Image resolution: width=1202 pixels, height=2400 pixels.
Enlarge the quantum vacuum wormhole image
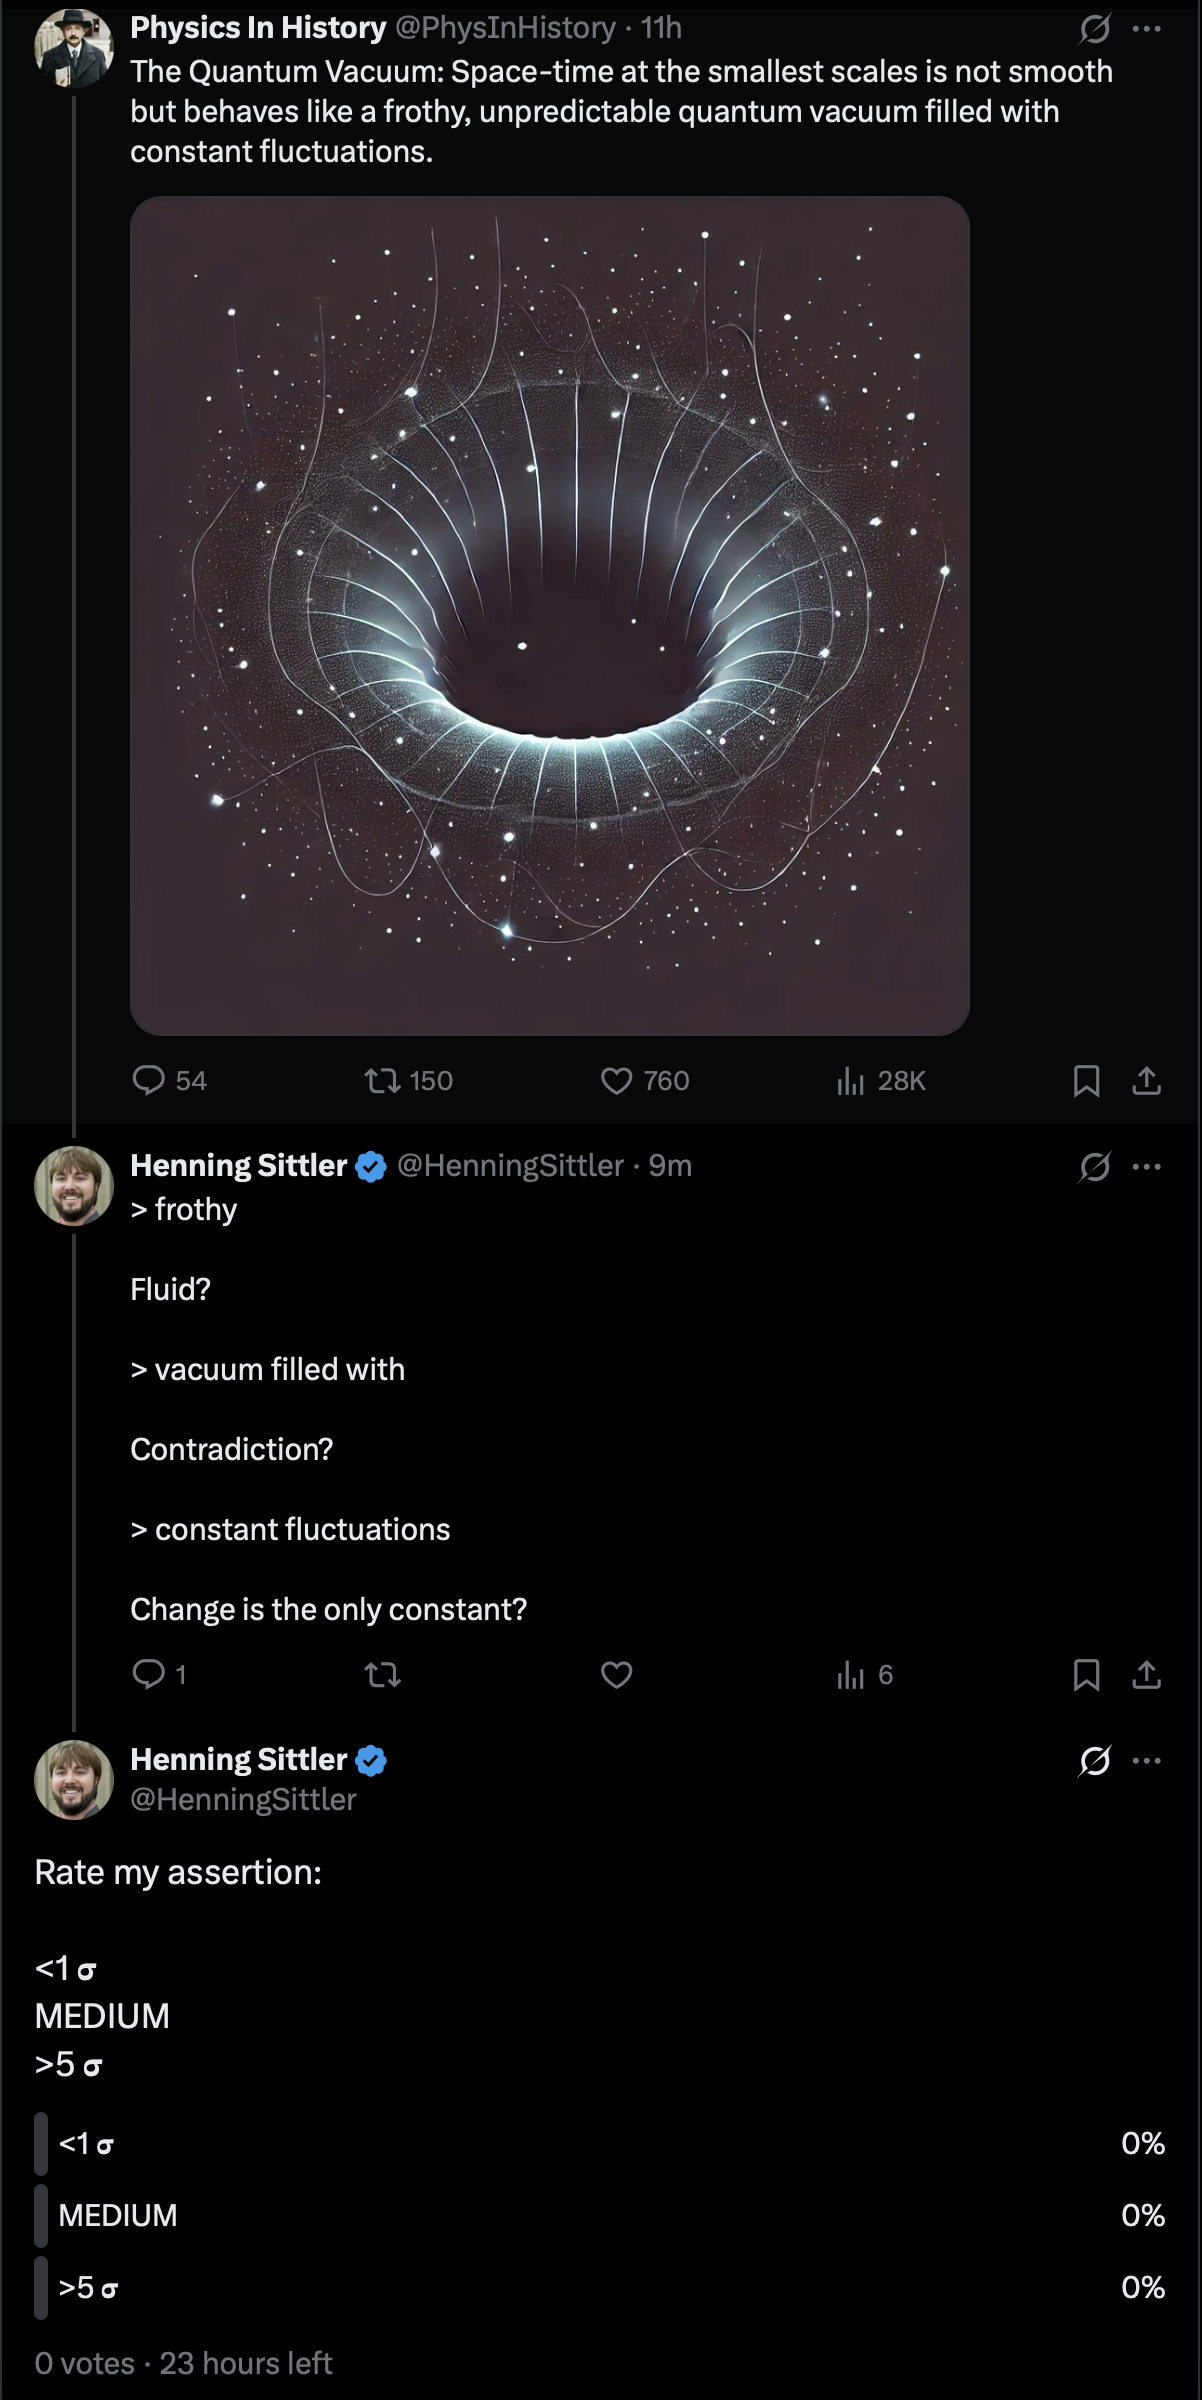(550, 615)
